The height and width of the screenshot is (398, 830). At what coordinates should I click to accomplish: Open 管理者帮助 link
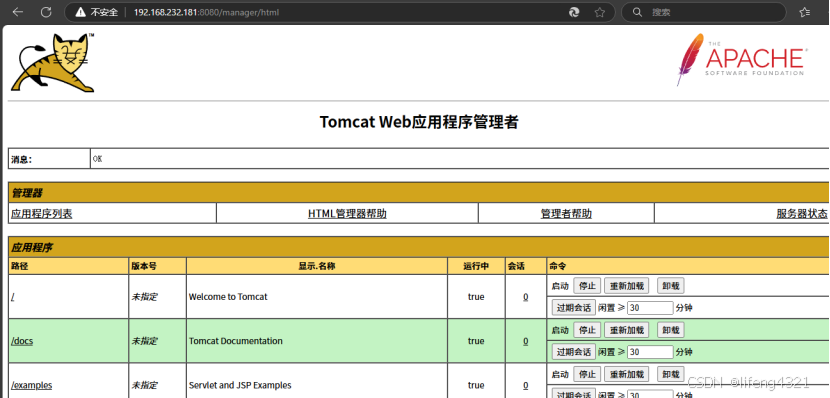point(566,214)
